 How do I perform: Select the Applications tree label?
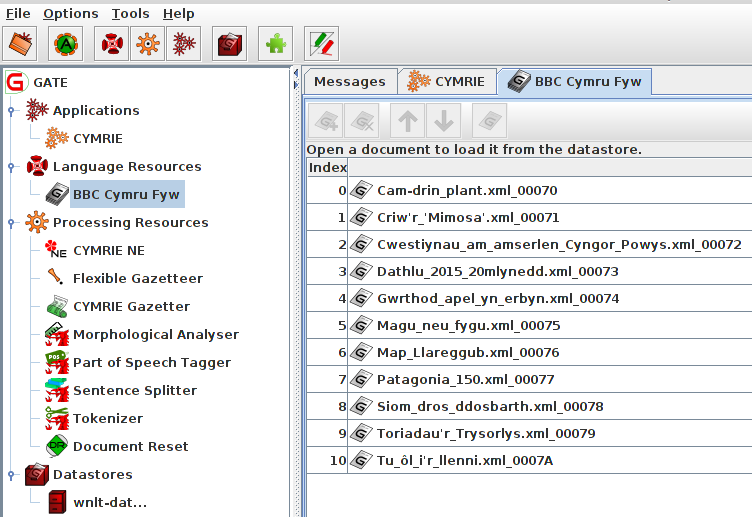96,110
